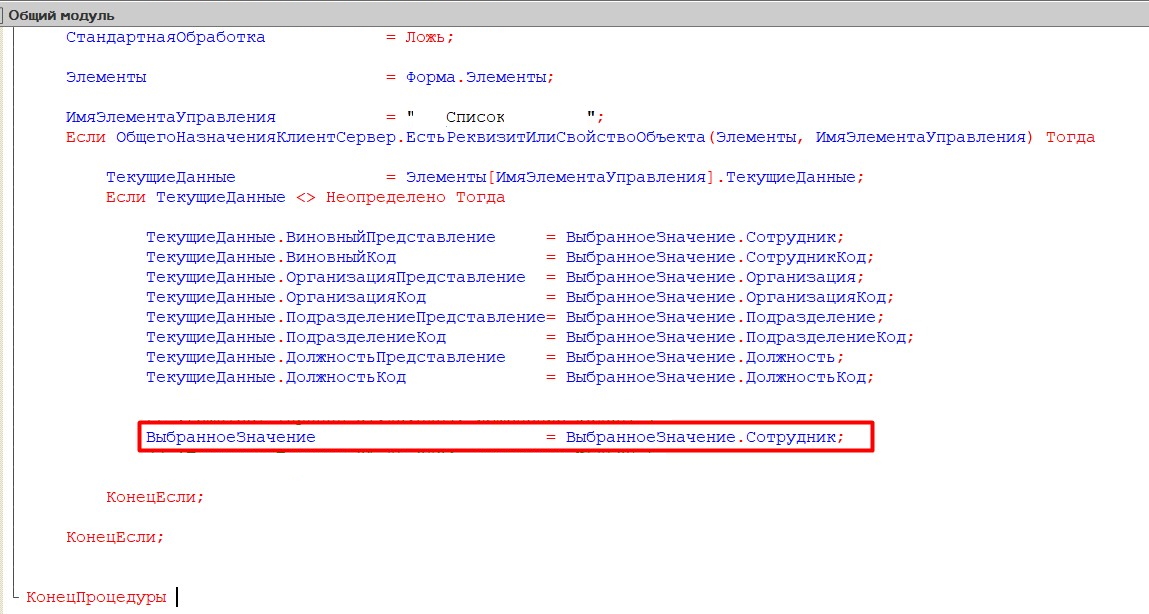Click the word "СтандартнаяОбработка" in the code
Viewport: 1149px width, 614px height.
pos(166,37)
